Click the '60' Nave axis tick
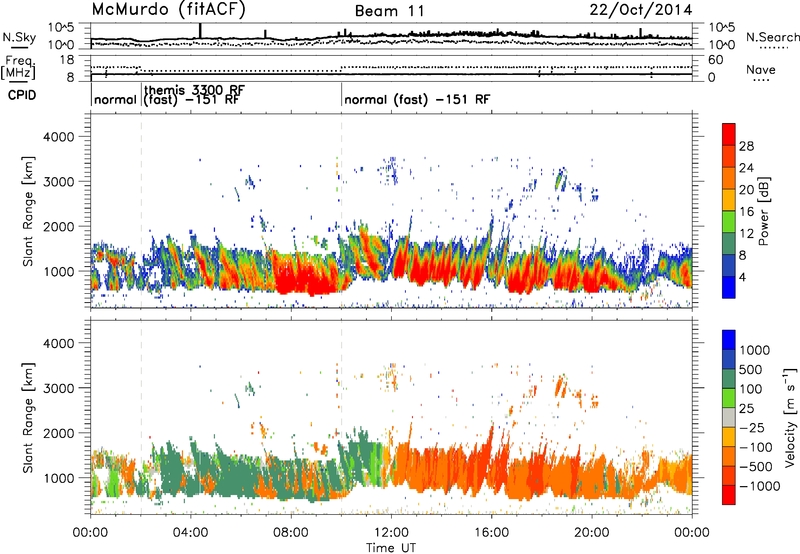 [715, 59]
